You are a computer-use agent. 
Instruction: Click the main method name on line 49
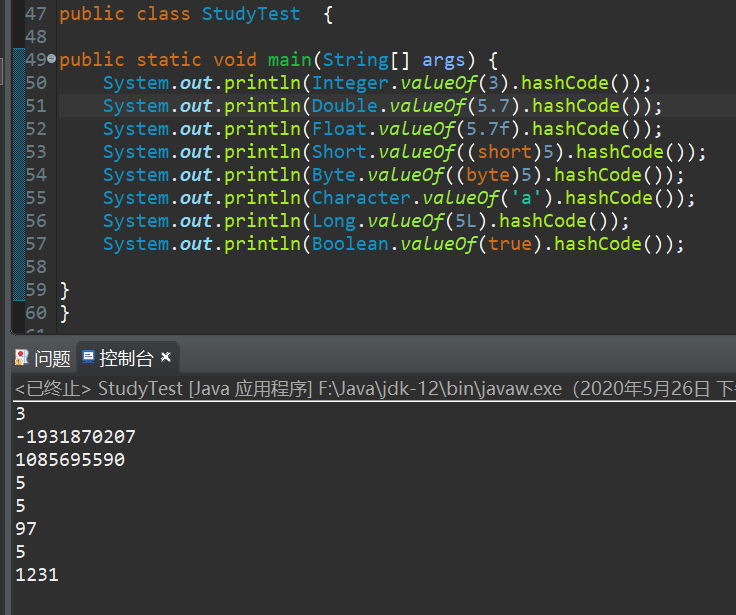[x=289, y=60]
